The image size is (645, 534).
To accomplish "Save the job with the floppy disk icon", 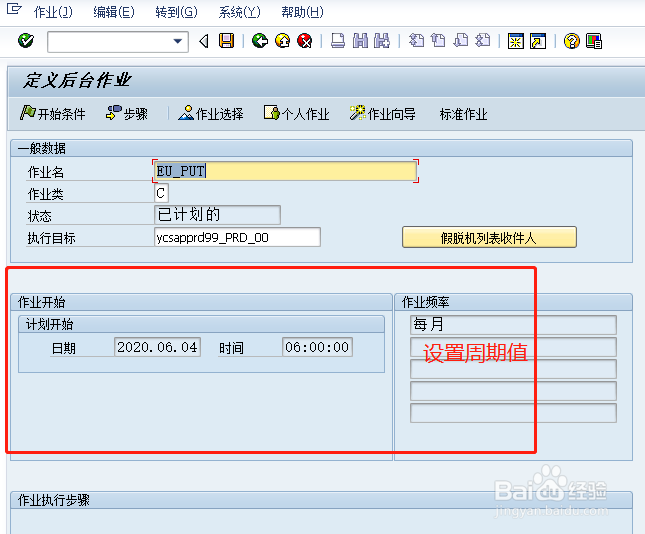I will (226, 41).
